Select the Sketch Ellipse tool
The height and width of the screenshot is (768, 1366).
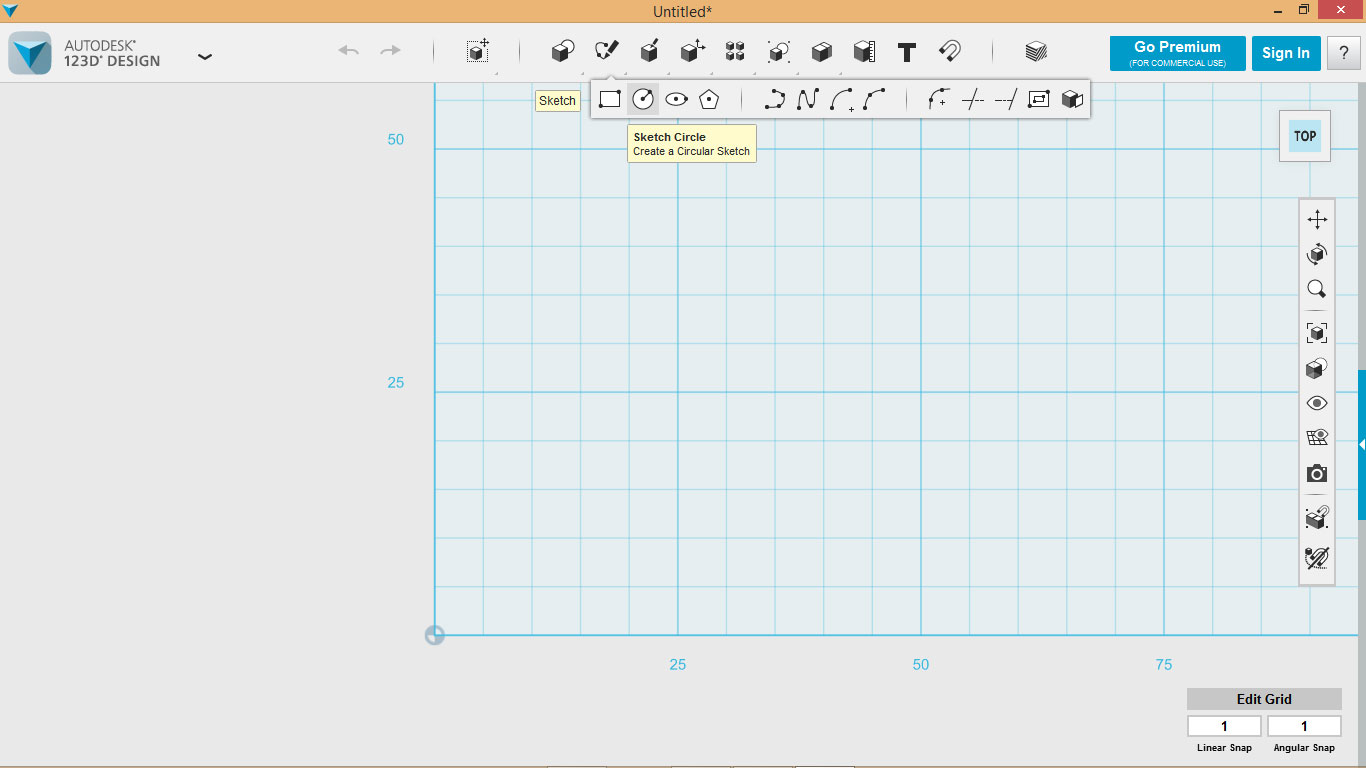(677, 98)
